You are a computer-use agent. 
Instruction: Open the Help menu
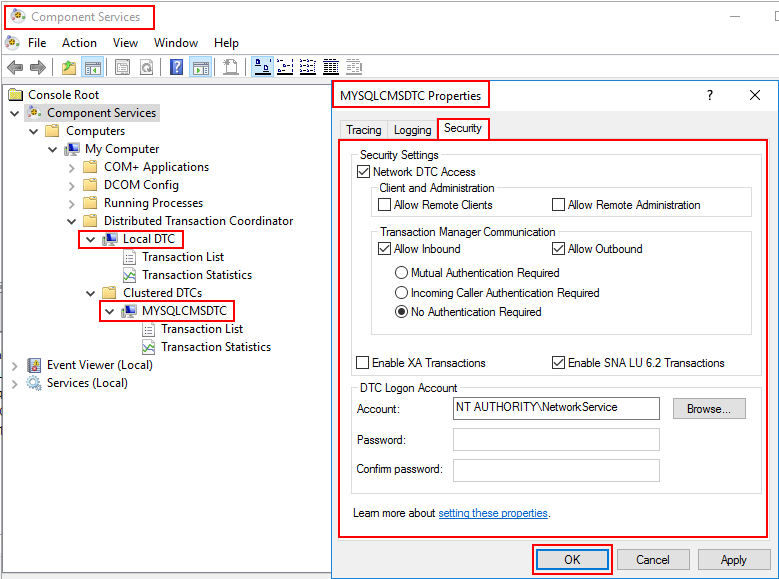tap(226, 43)
